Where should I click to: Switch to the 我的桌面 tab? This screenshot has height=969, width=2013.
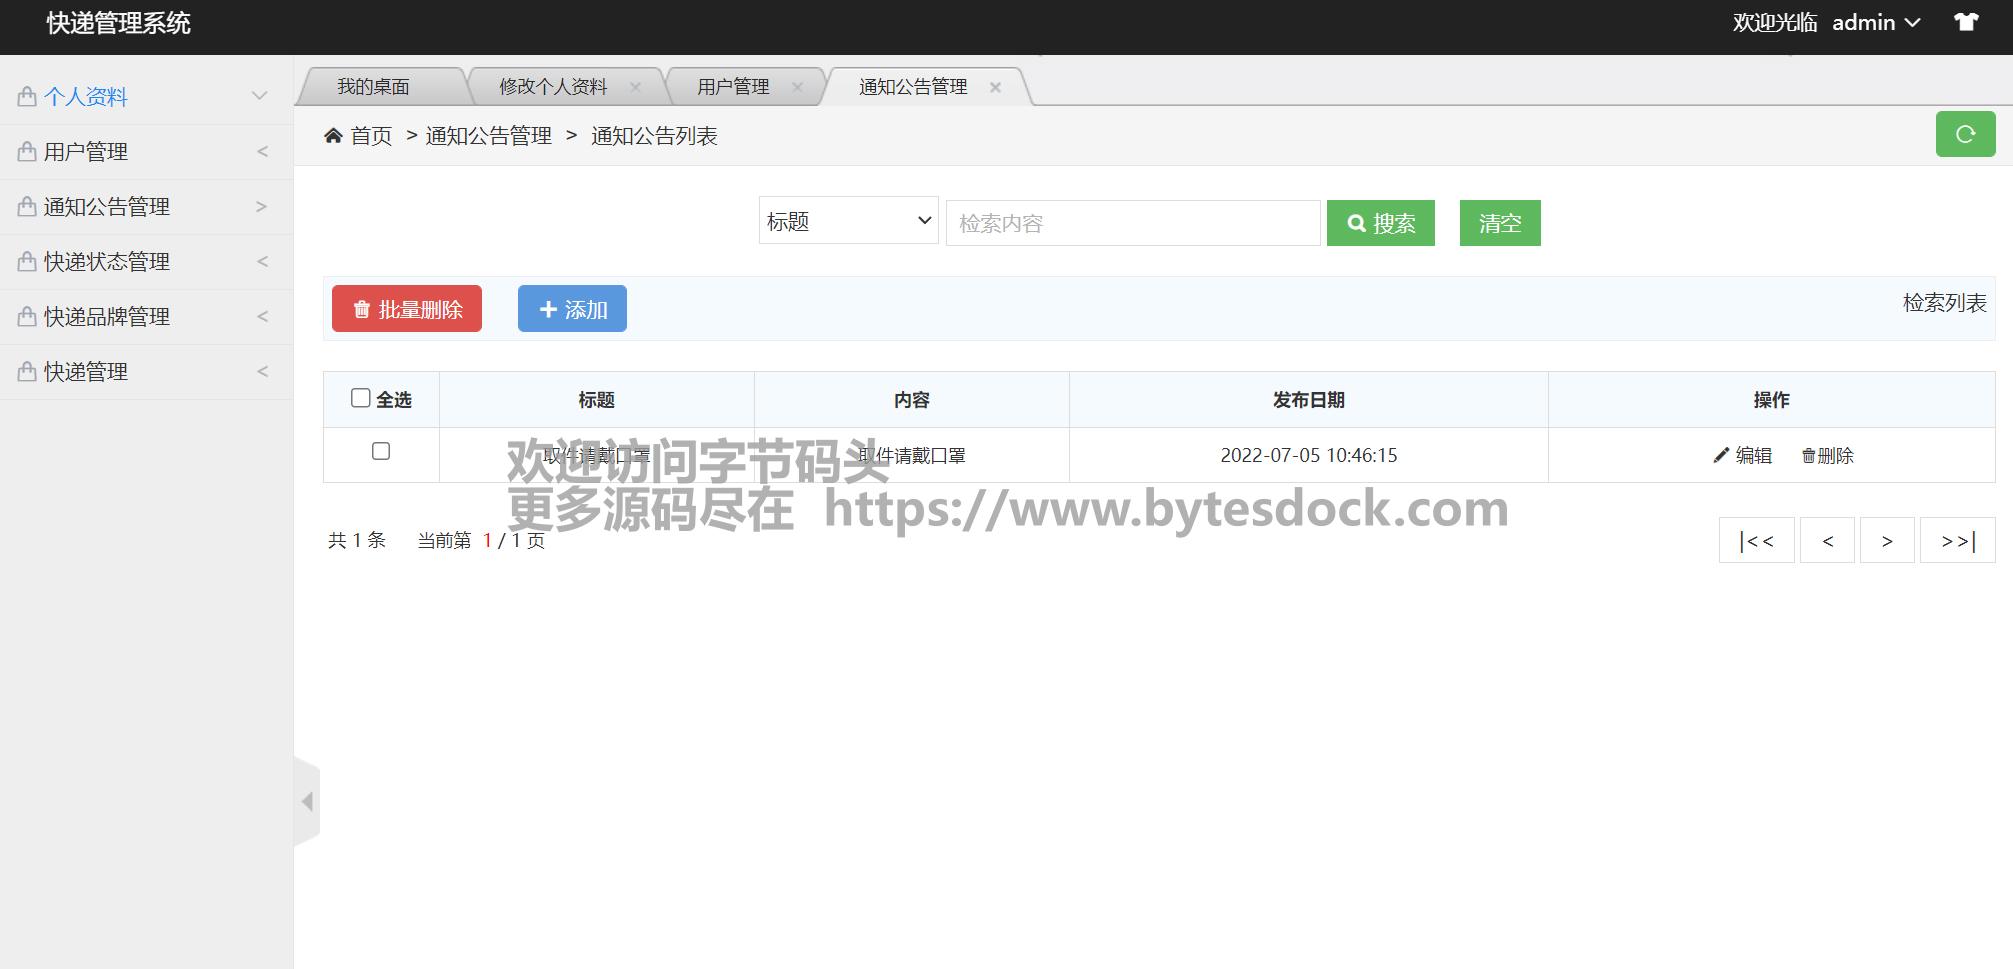point(373,87)
